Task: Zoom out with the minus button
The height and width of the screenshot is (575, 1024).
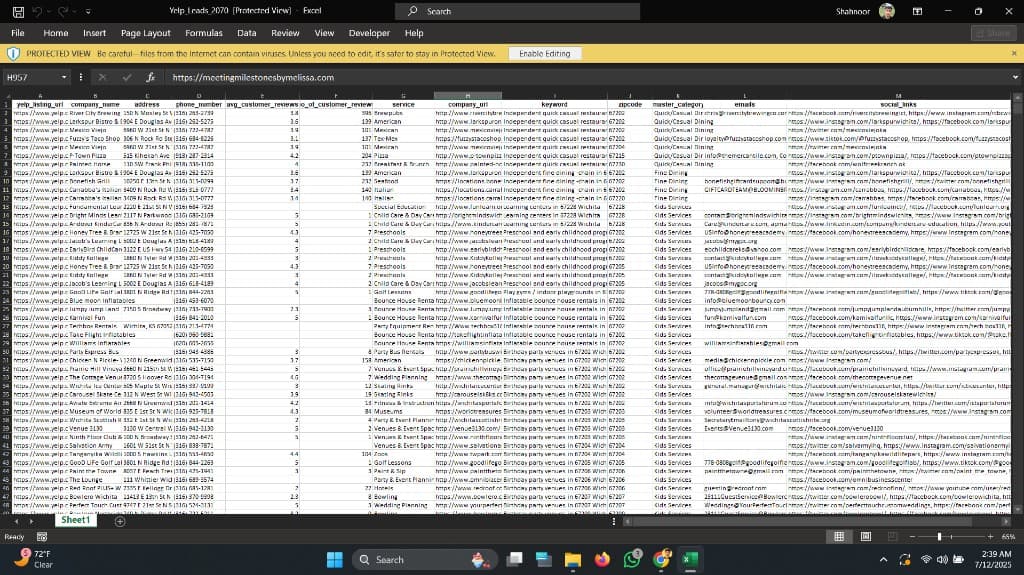Action: point(912,536)
